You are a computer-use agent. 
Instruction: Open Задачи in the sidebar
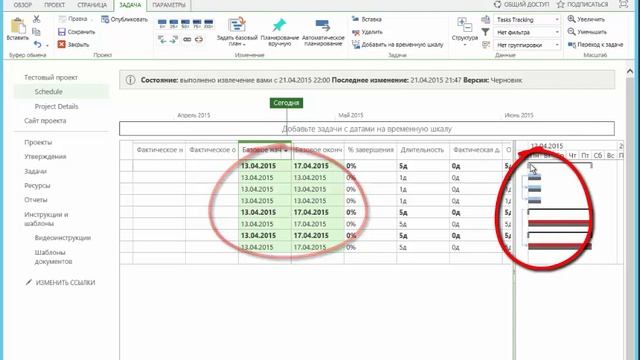point(35,171)
